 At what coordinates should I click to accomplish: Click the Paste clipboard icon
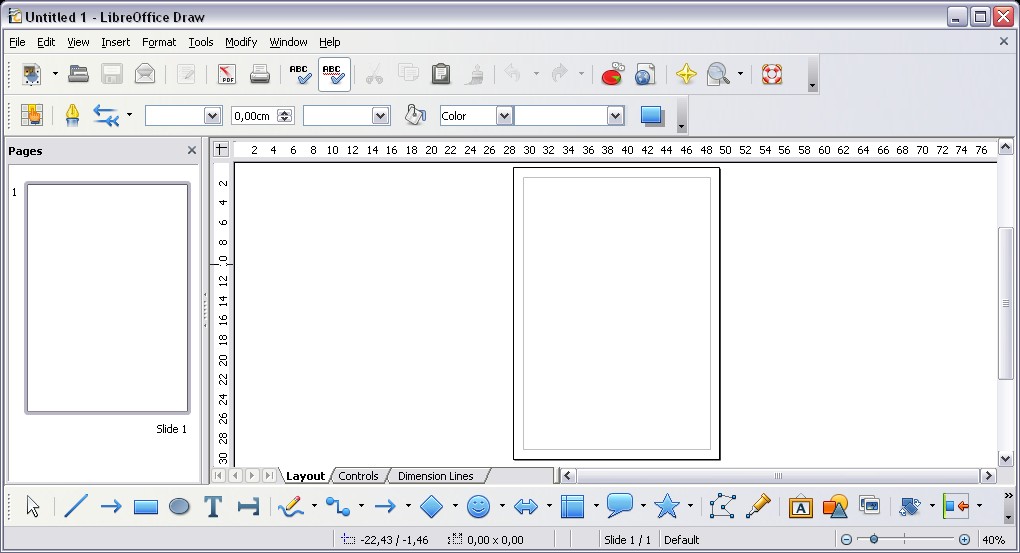(441, 74)
